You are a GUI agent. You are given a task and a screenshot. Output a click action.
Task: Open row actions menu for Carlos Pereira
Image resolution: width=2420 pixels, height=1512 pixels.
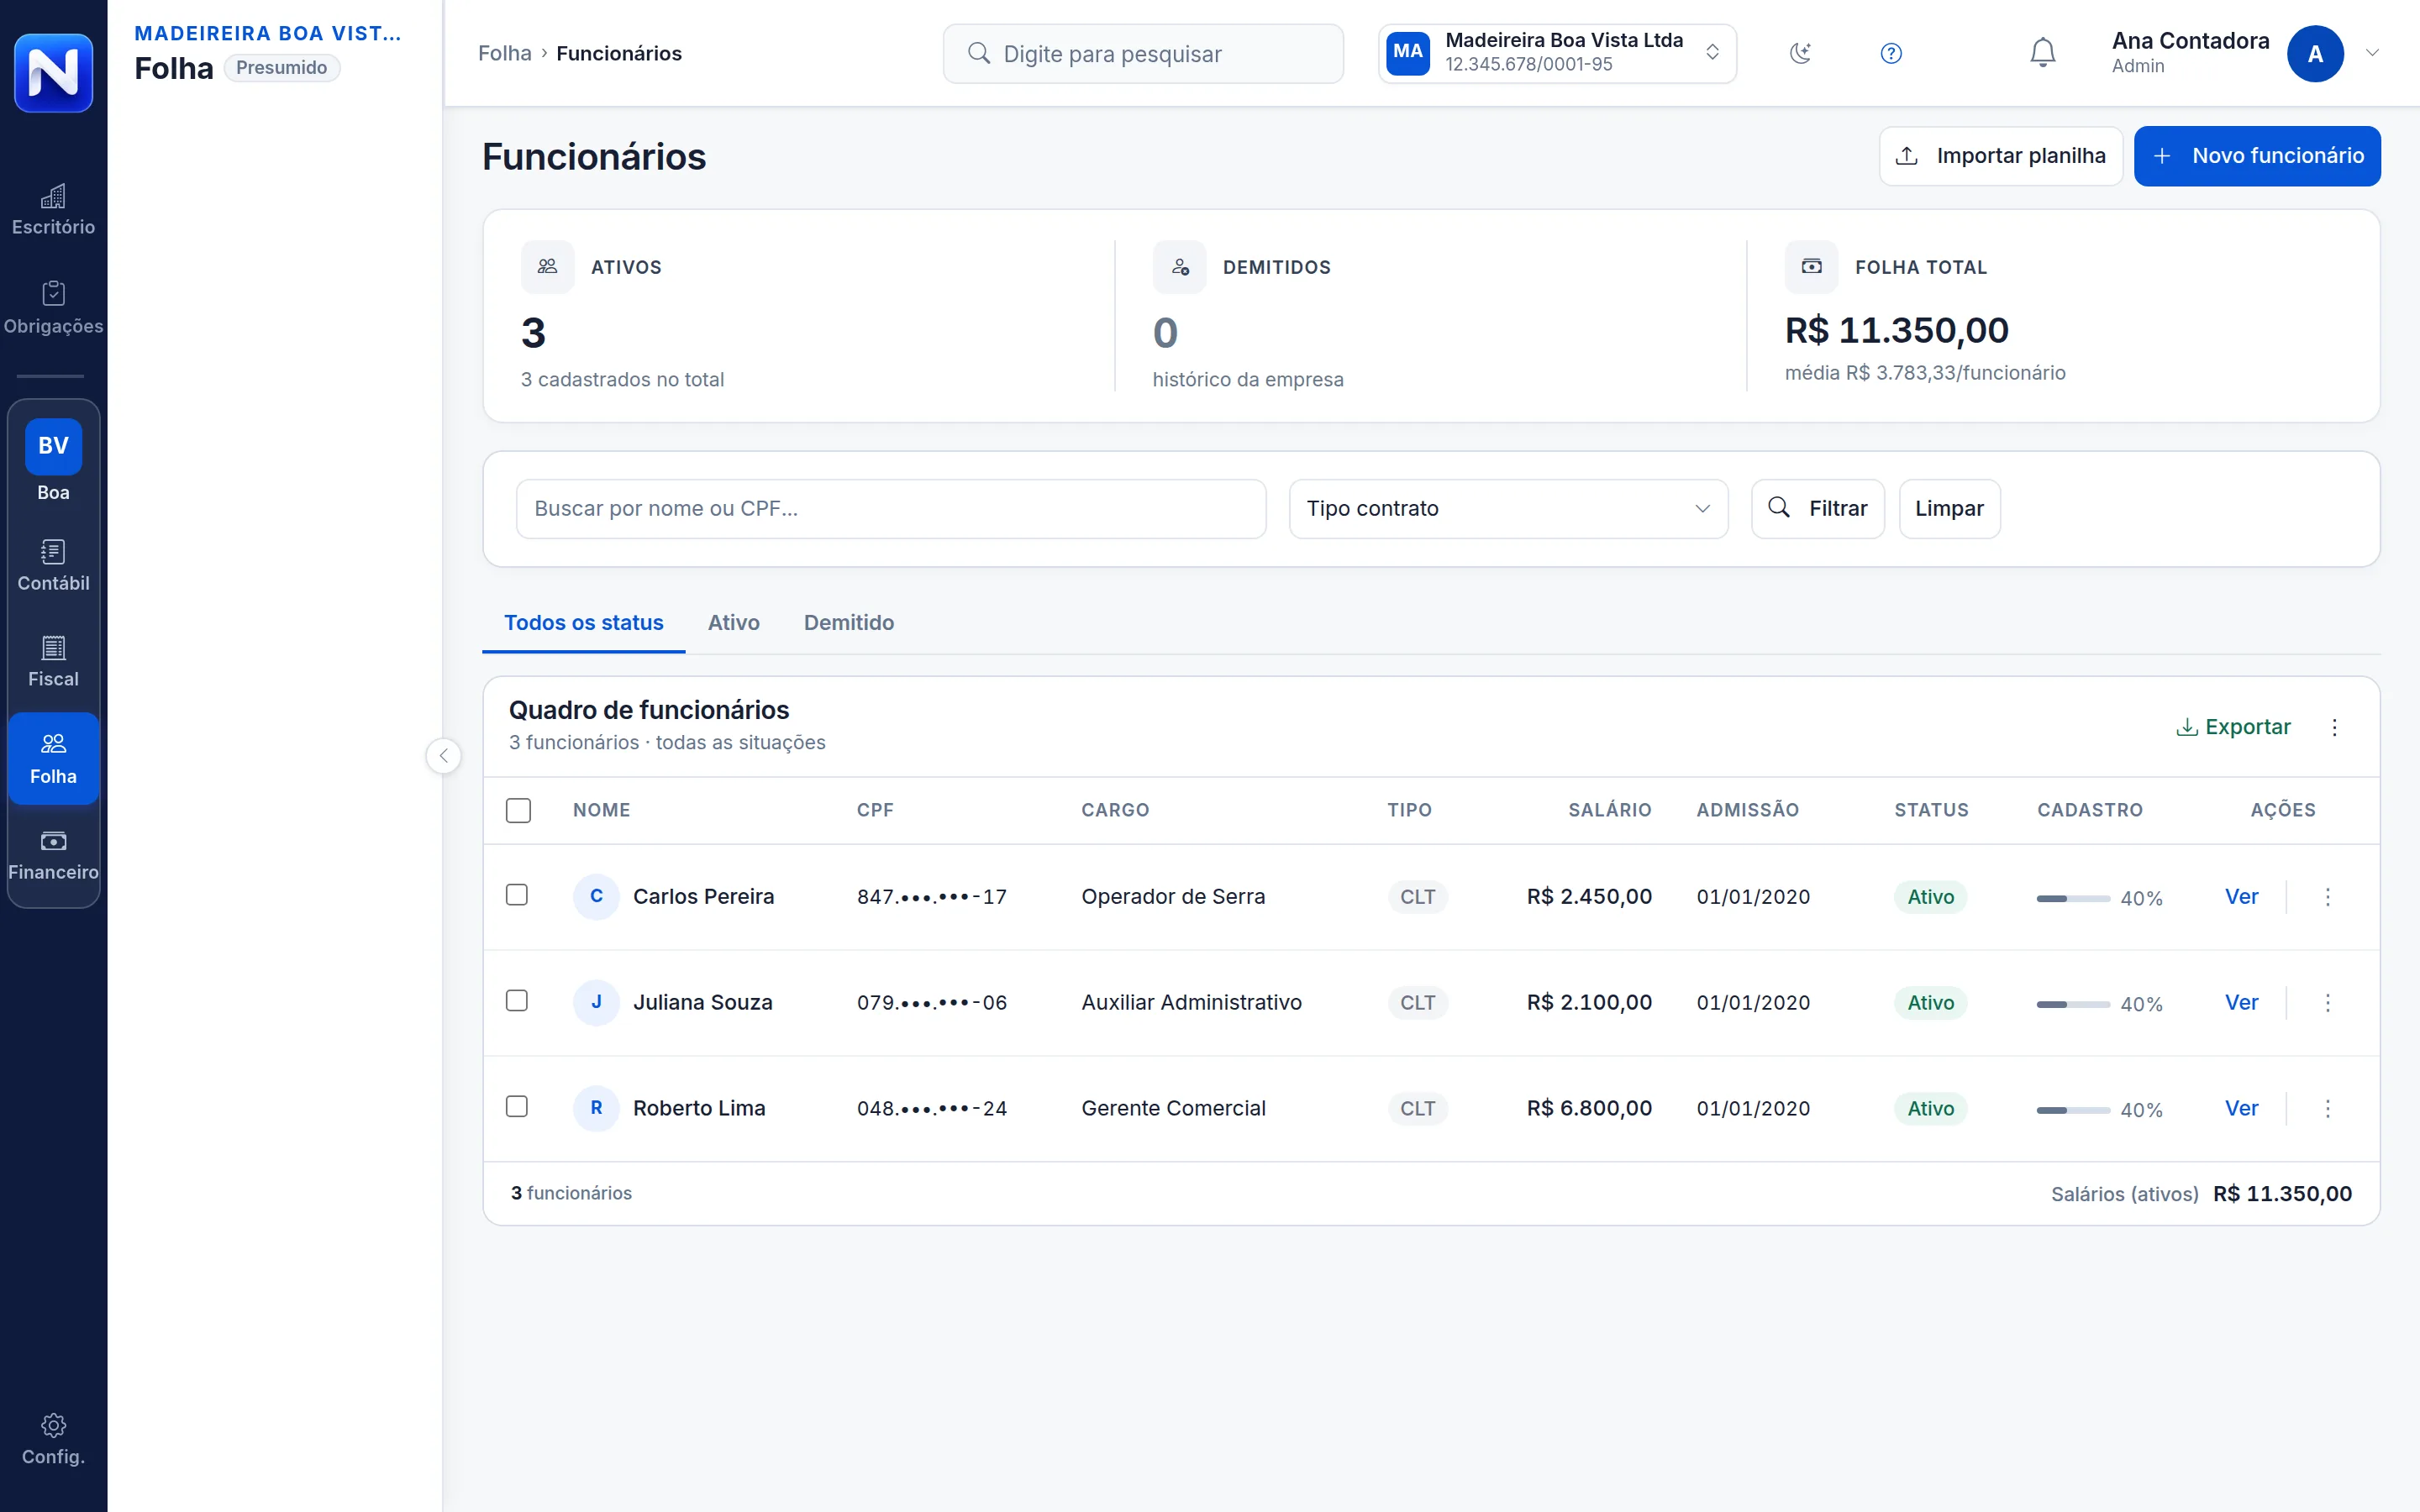tap(2327, 897)
